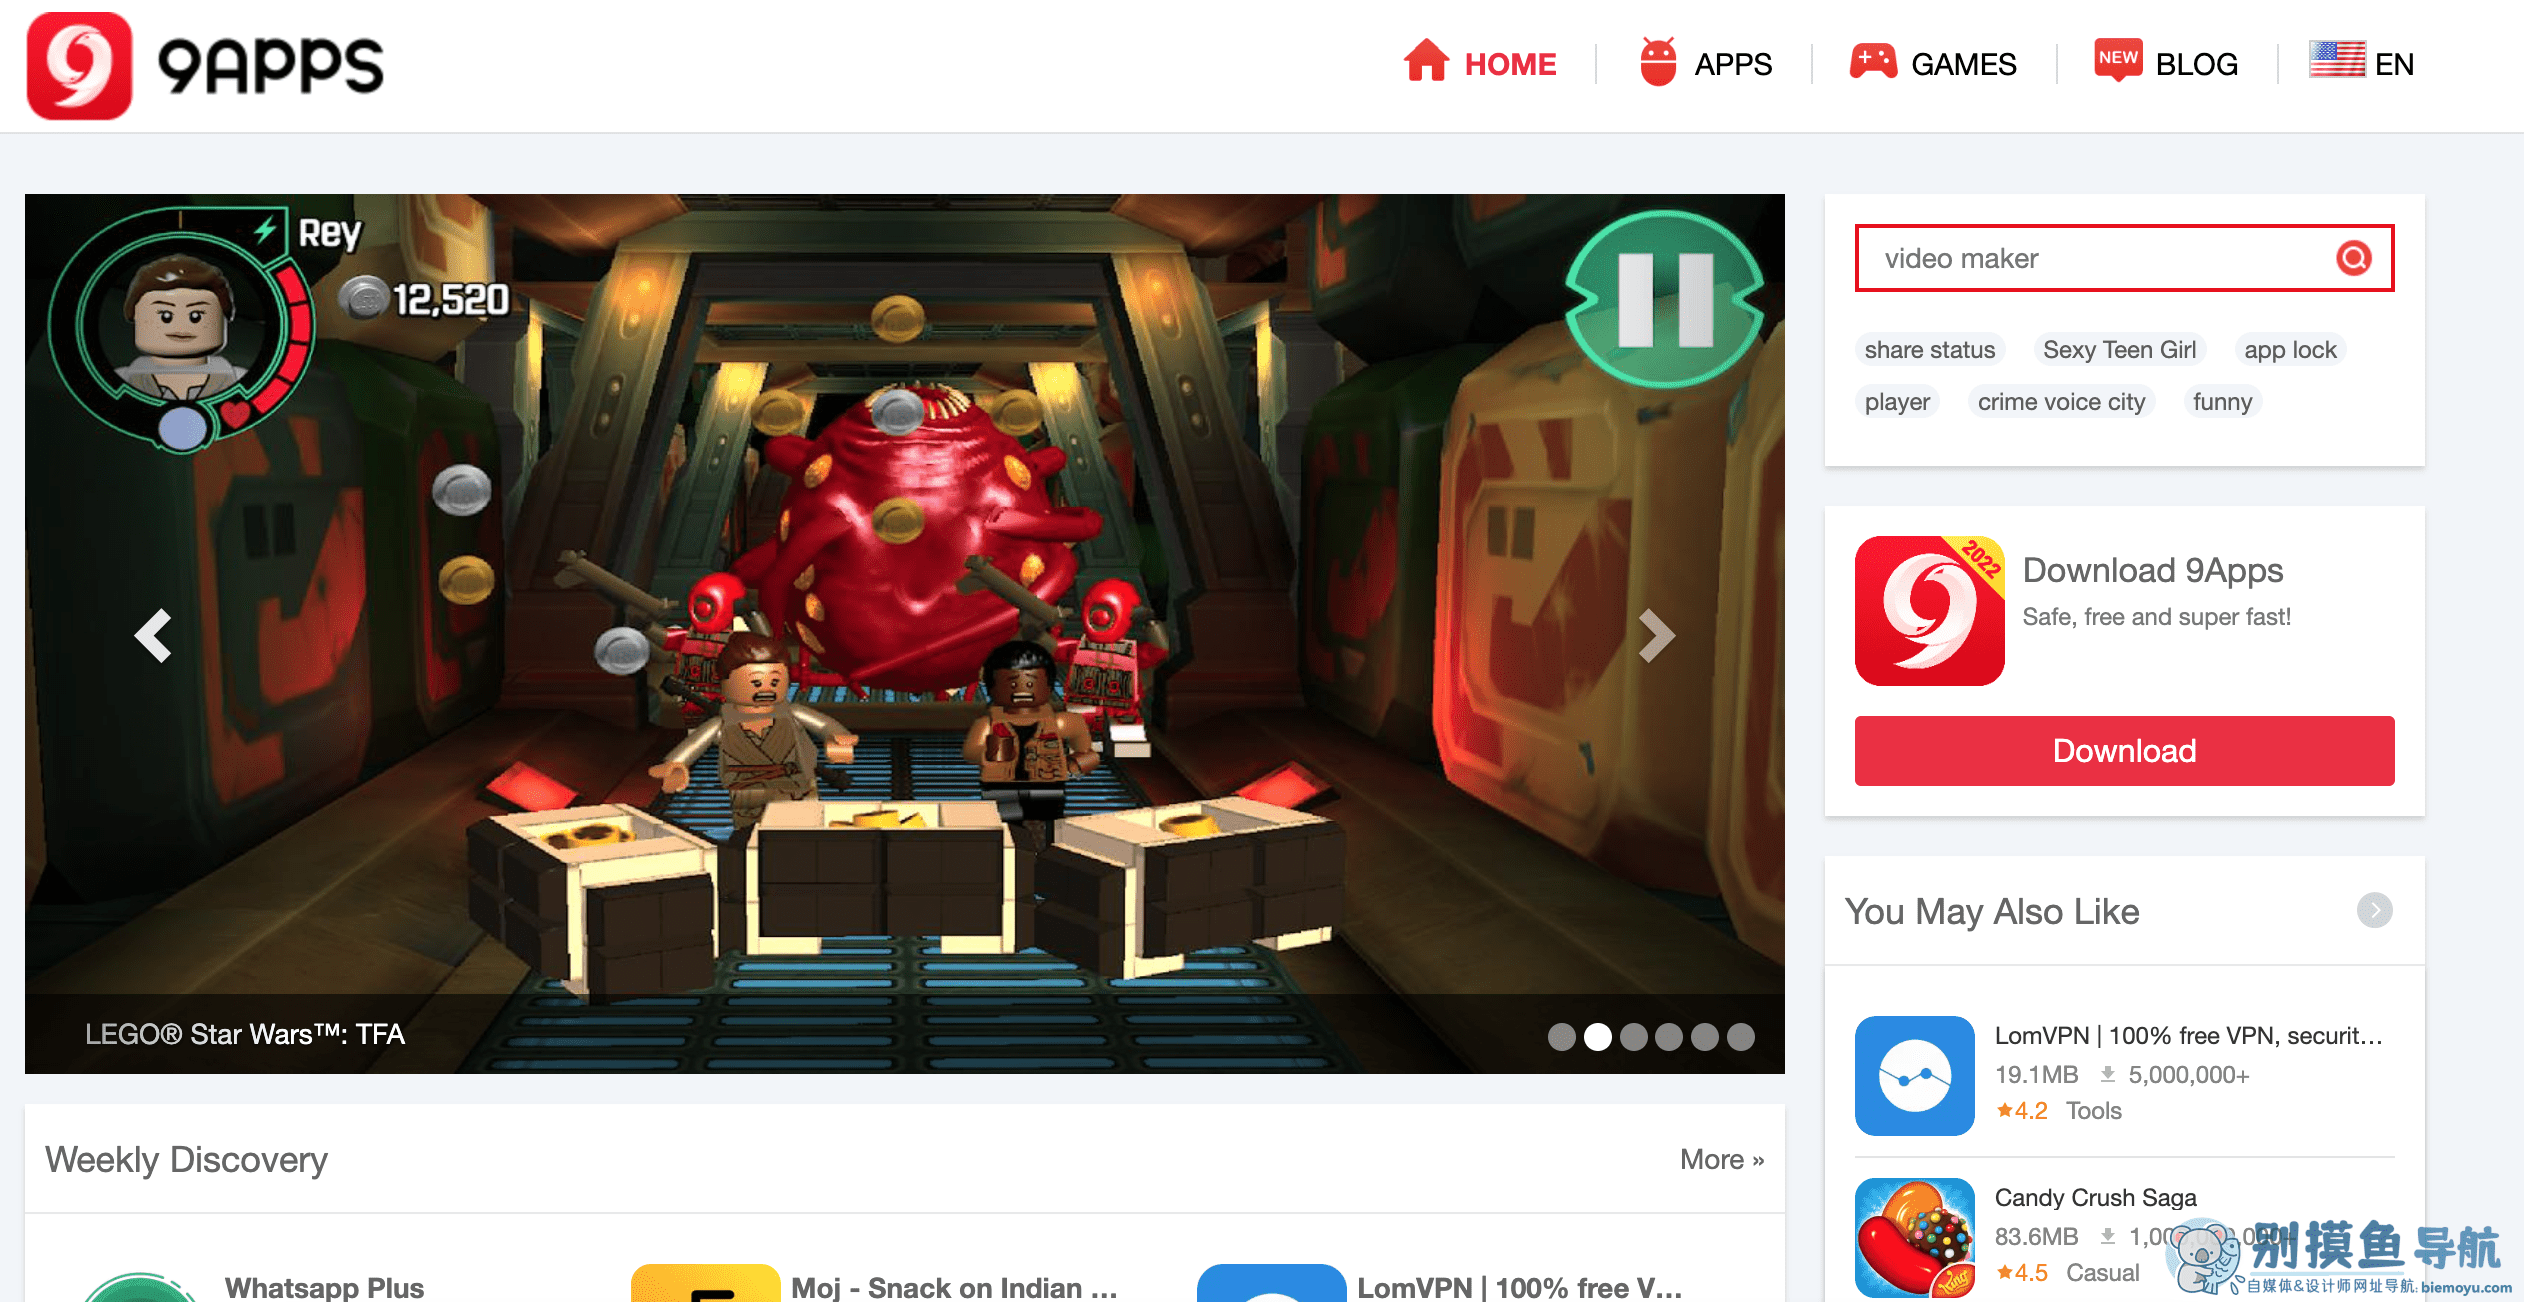This screenshot has width=2524, height=1302.
Task: Click the red house Home icon
Action: (x=1427, y=60)
